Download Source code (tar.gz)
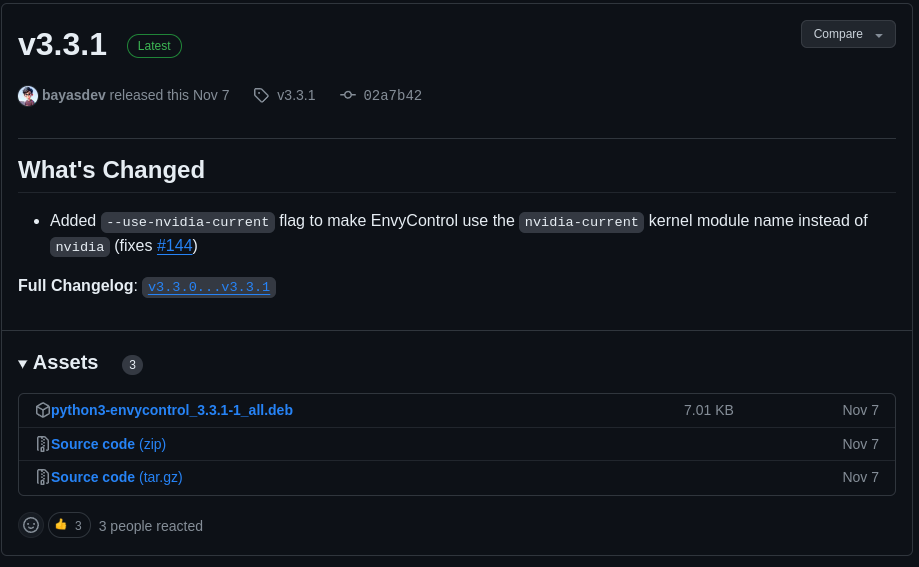This screenshot has width=919, height=567. point(117,477)
